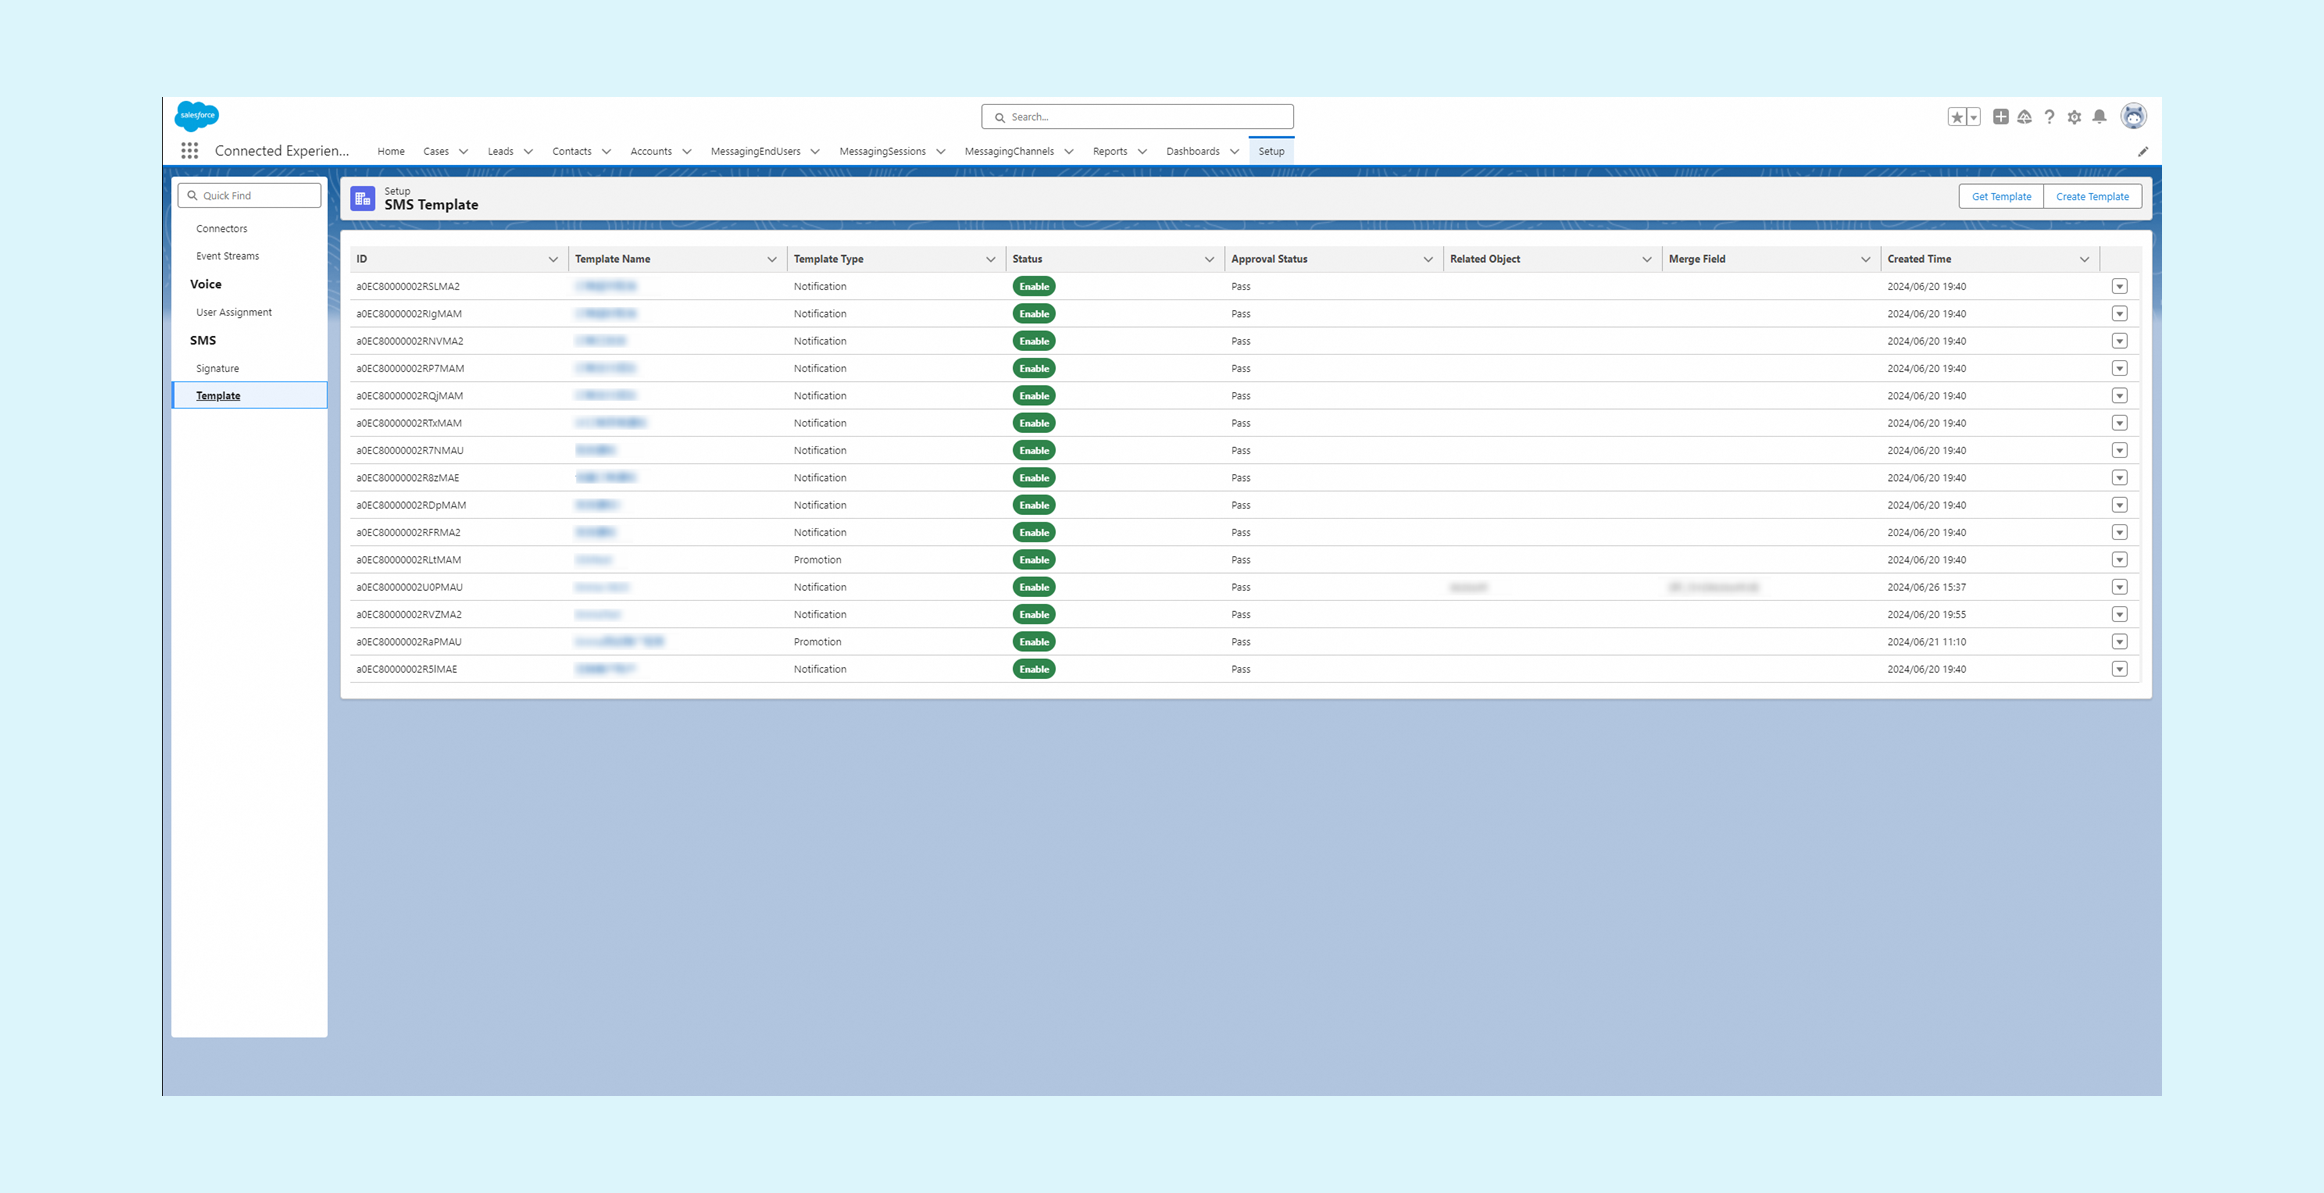The width and height of the screenshot is (2324, 1193).
Task: Click the pencil icon to edit navigation
Action: [2143, 152]
